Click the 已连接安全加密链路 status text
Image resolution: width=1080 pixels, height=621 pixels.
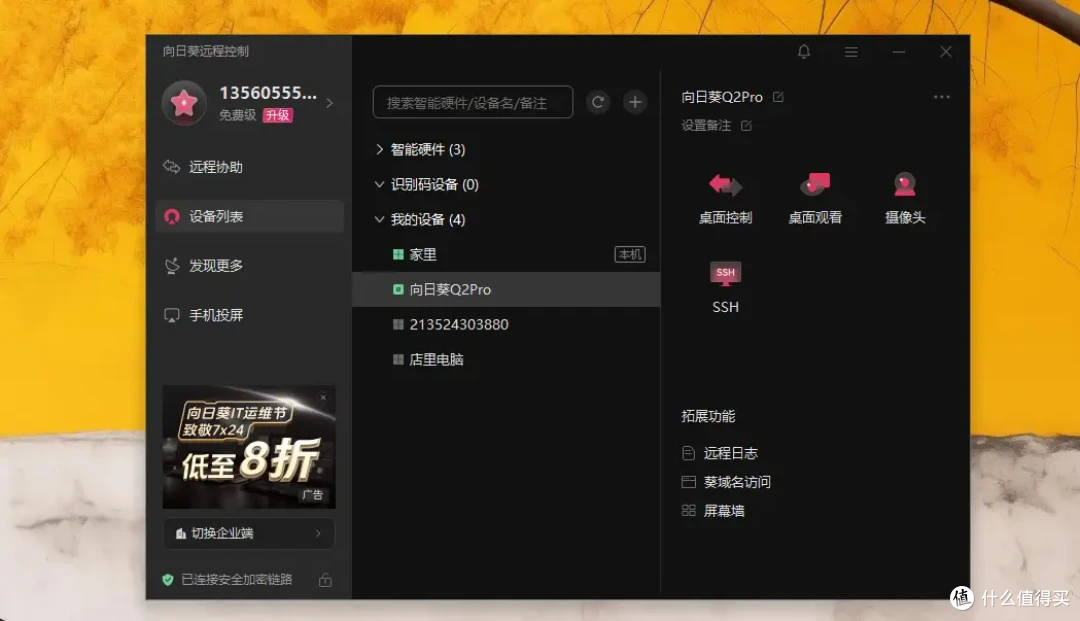point(236,580)
